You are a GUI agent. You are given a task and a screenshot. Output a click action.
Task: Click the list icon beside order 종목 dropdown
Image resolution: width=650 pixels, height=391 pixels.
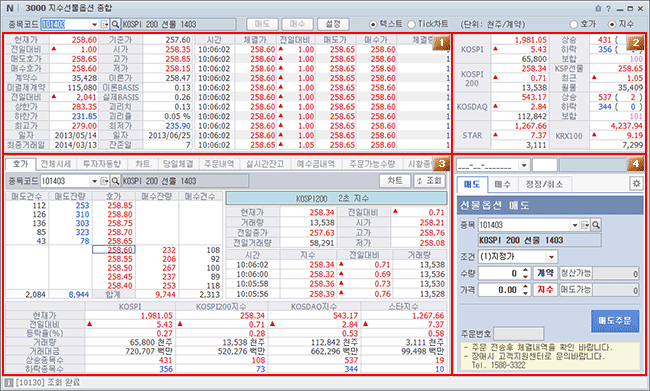[585, 225]
